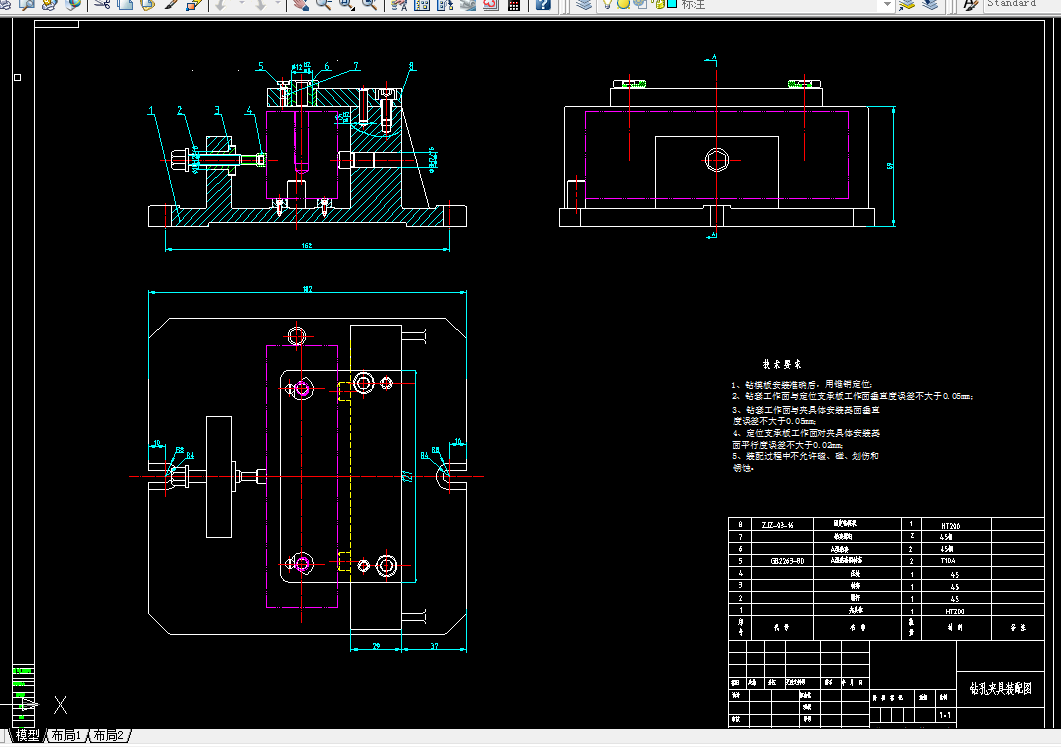
Task: Click the 59 height dimension on right view
Action: click(x=890, y=166)
